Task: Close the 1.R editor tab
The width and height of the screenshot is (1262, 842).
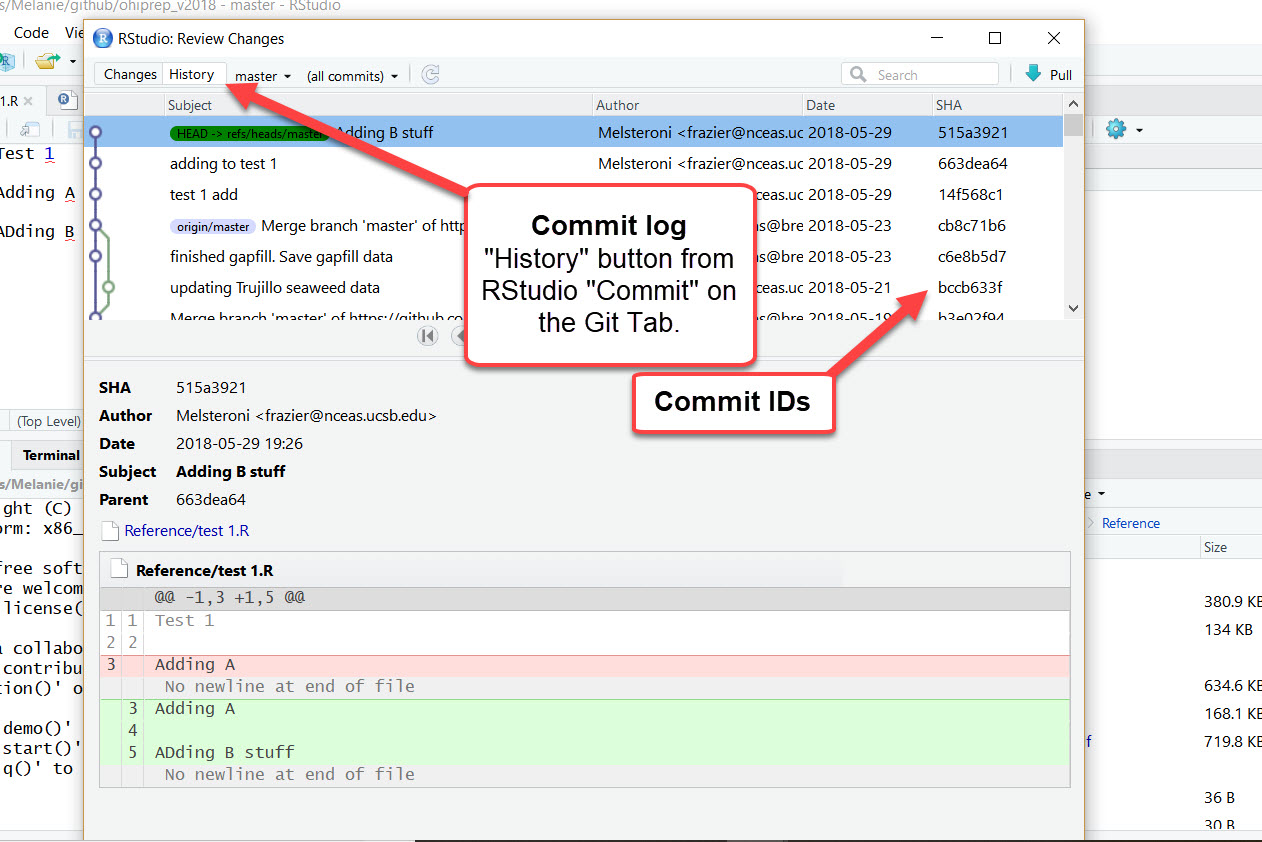Action: pos(28,101)
